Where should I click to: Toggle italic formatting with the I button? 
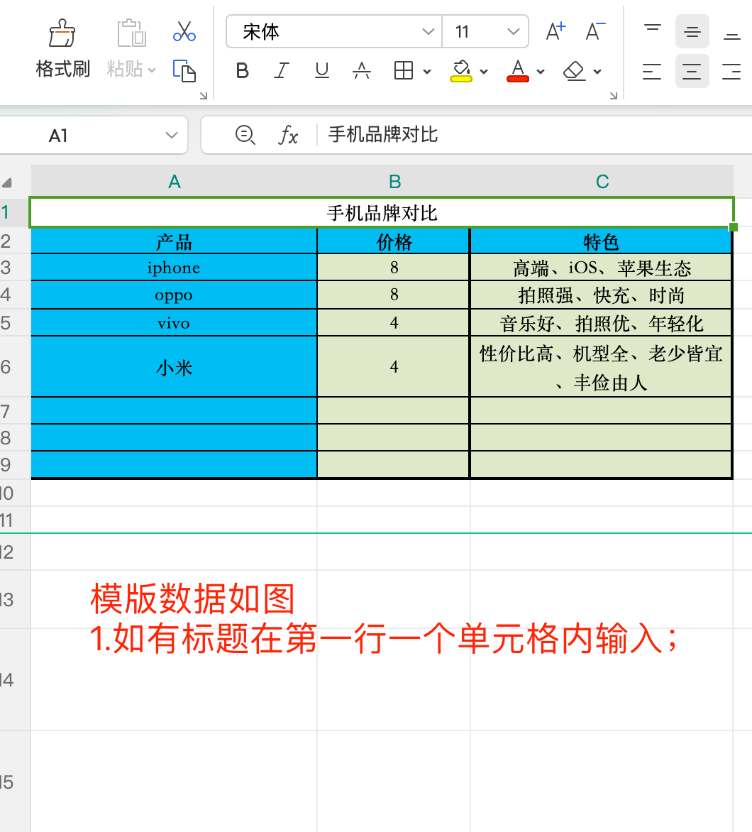coord(282,71)
